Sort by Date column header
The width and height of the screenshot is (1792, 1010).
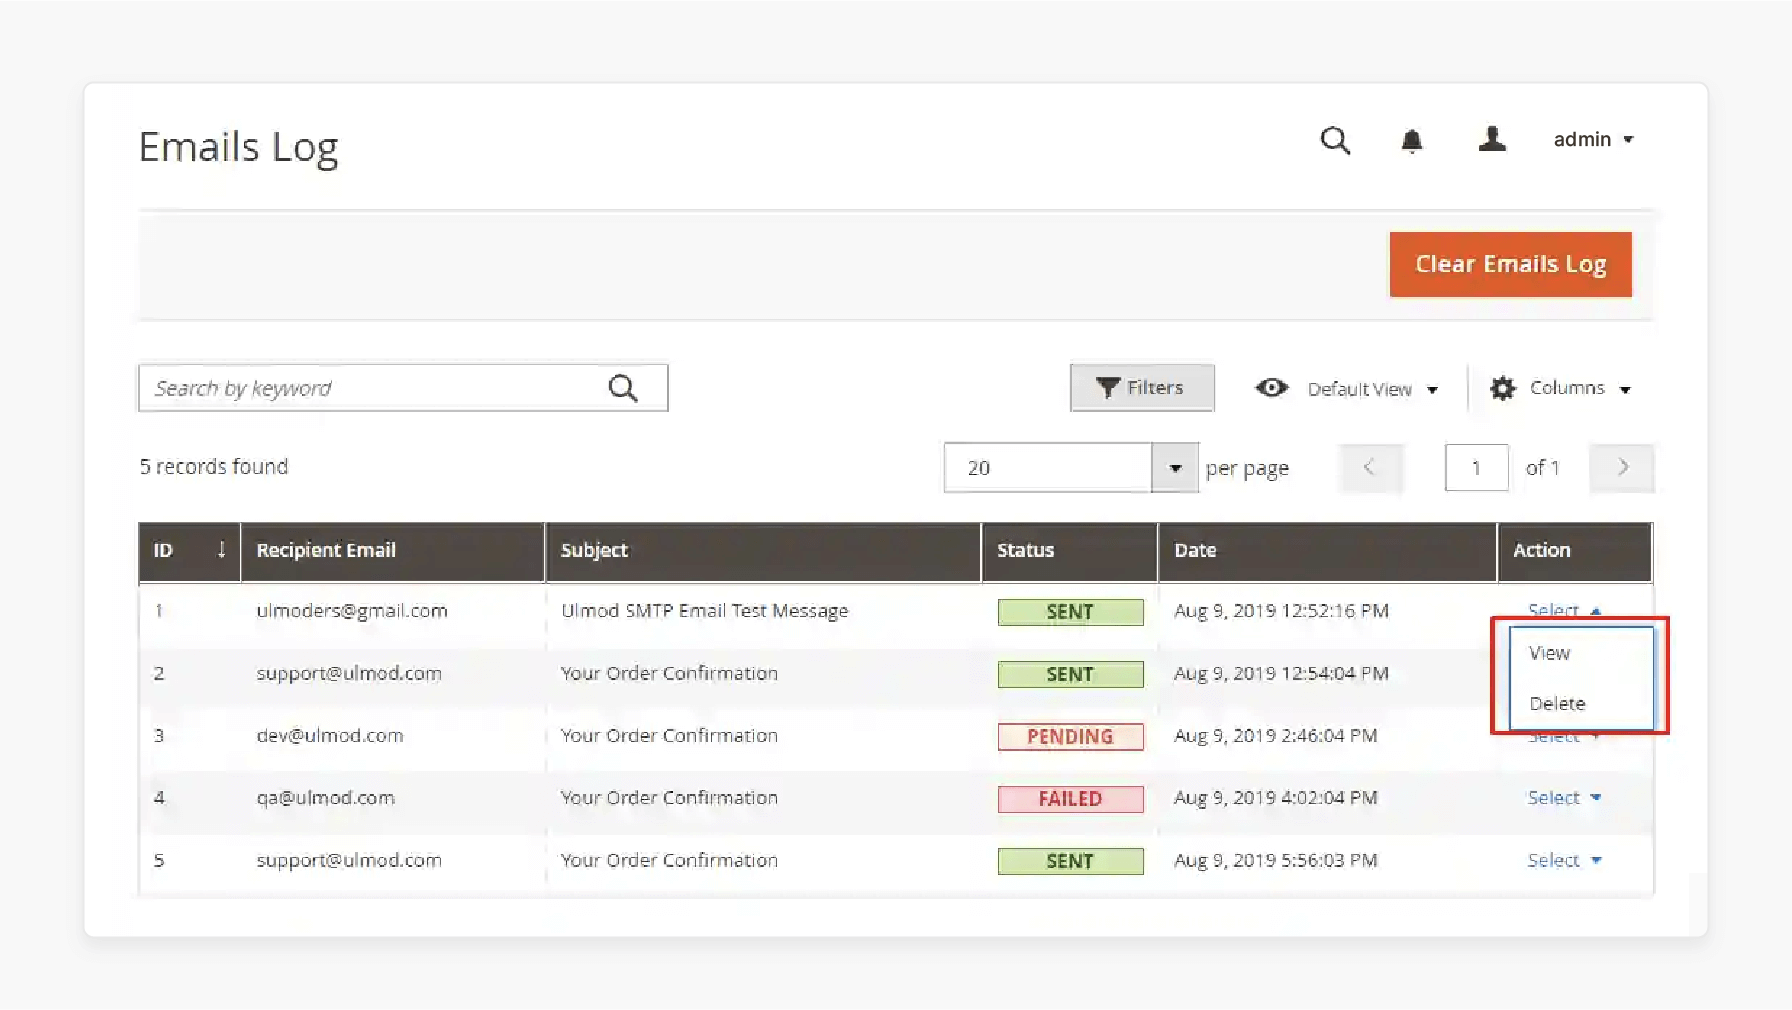pyautogui.click(x=1328, y=551)
